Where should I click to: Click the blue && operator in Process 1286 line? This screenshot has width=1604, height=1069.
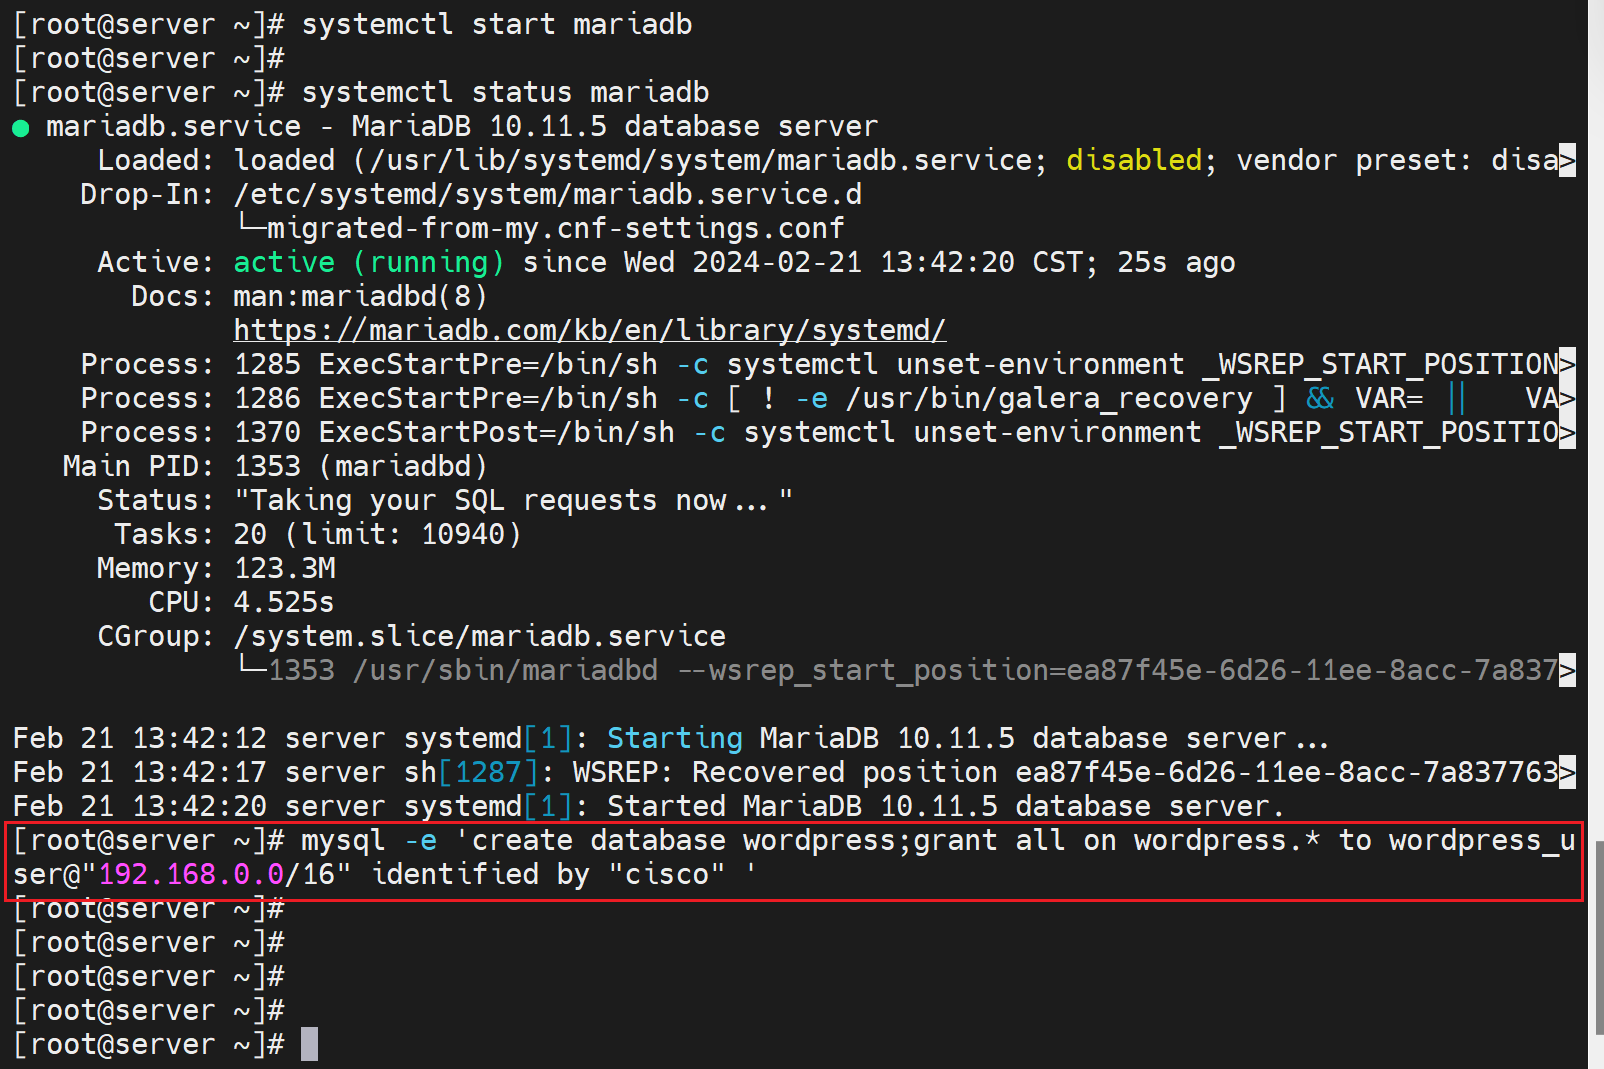point(1320,398)
